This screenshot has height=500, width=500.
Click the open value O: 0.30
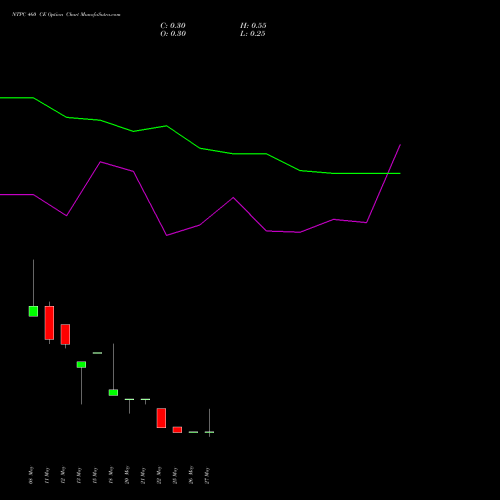pyautogui.click(x=173, y=34)
